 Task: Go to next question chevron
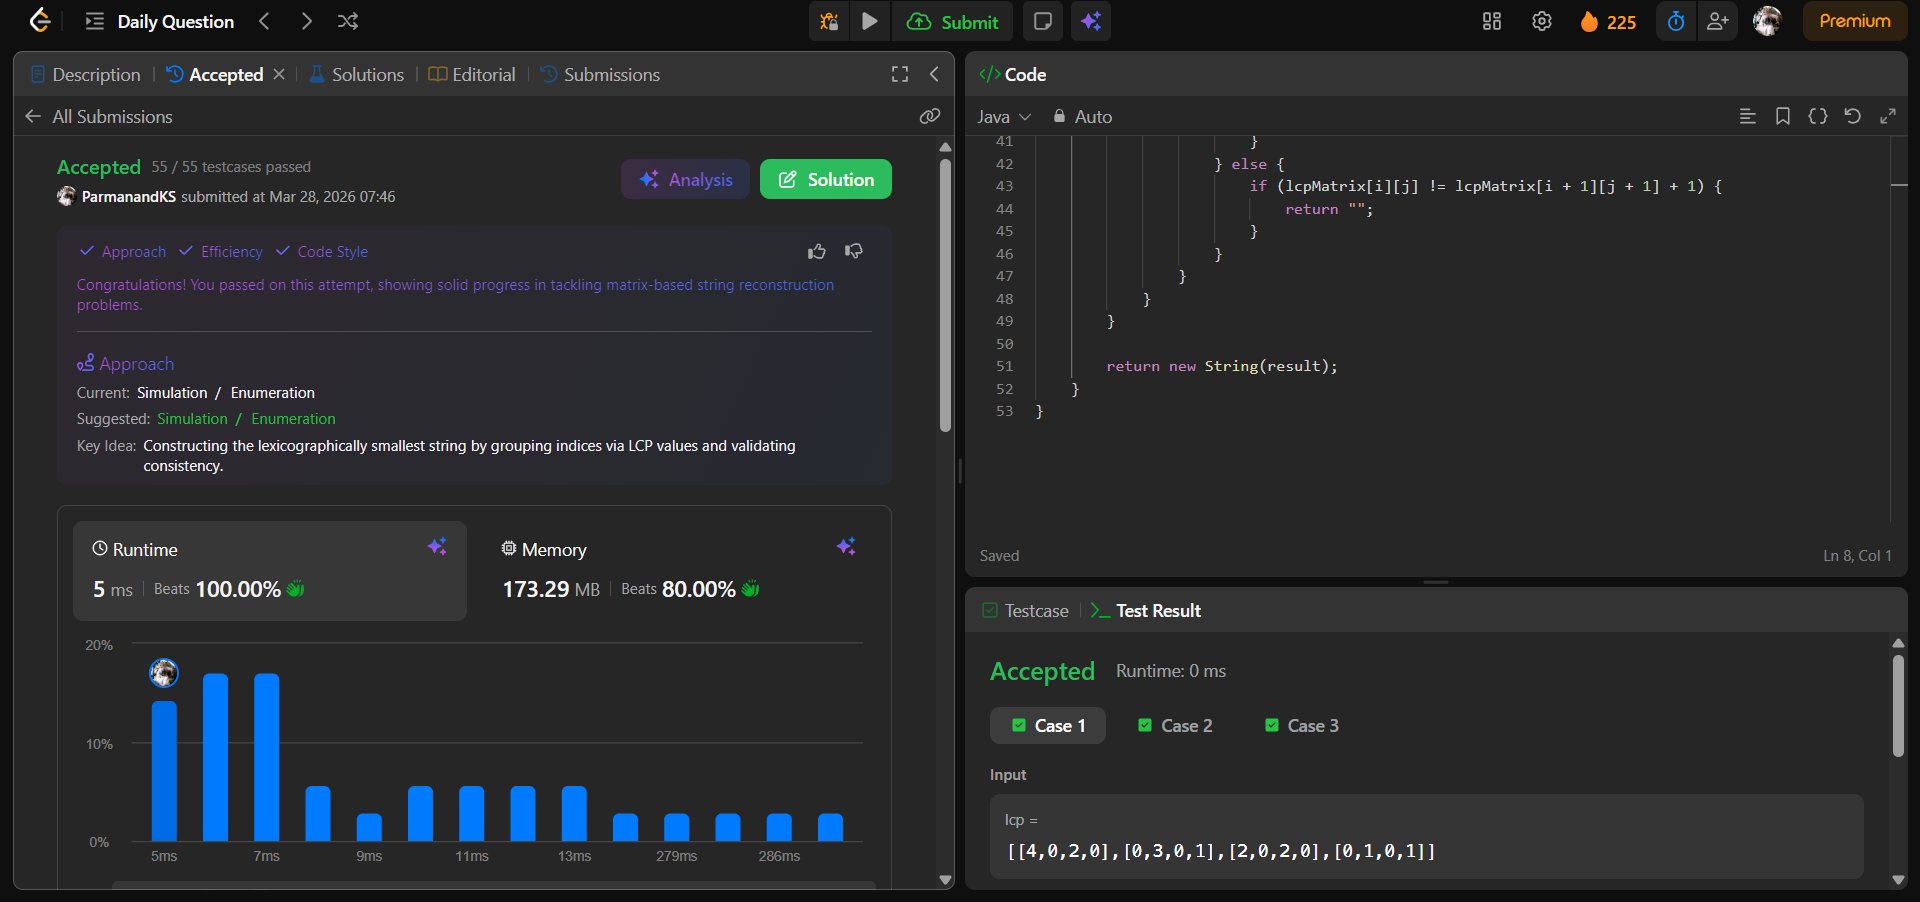point(307,21)
